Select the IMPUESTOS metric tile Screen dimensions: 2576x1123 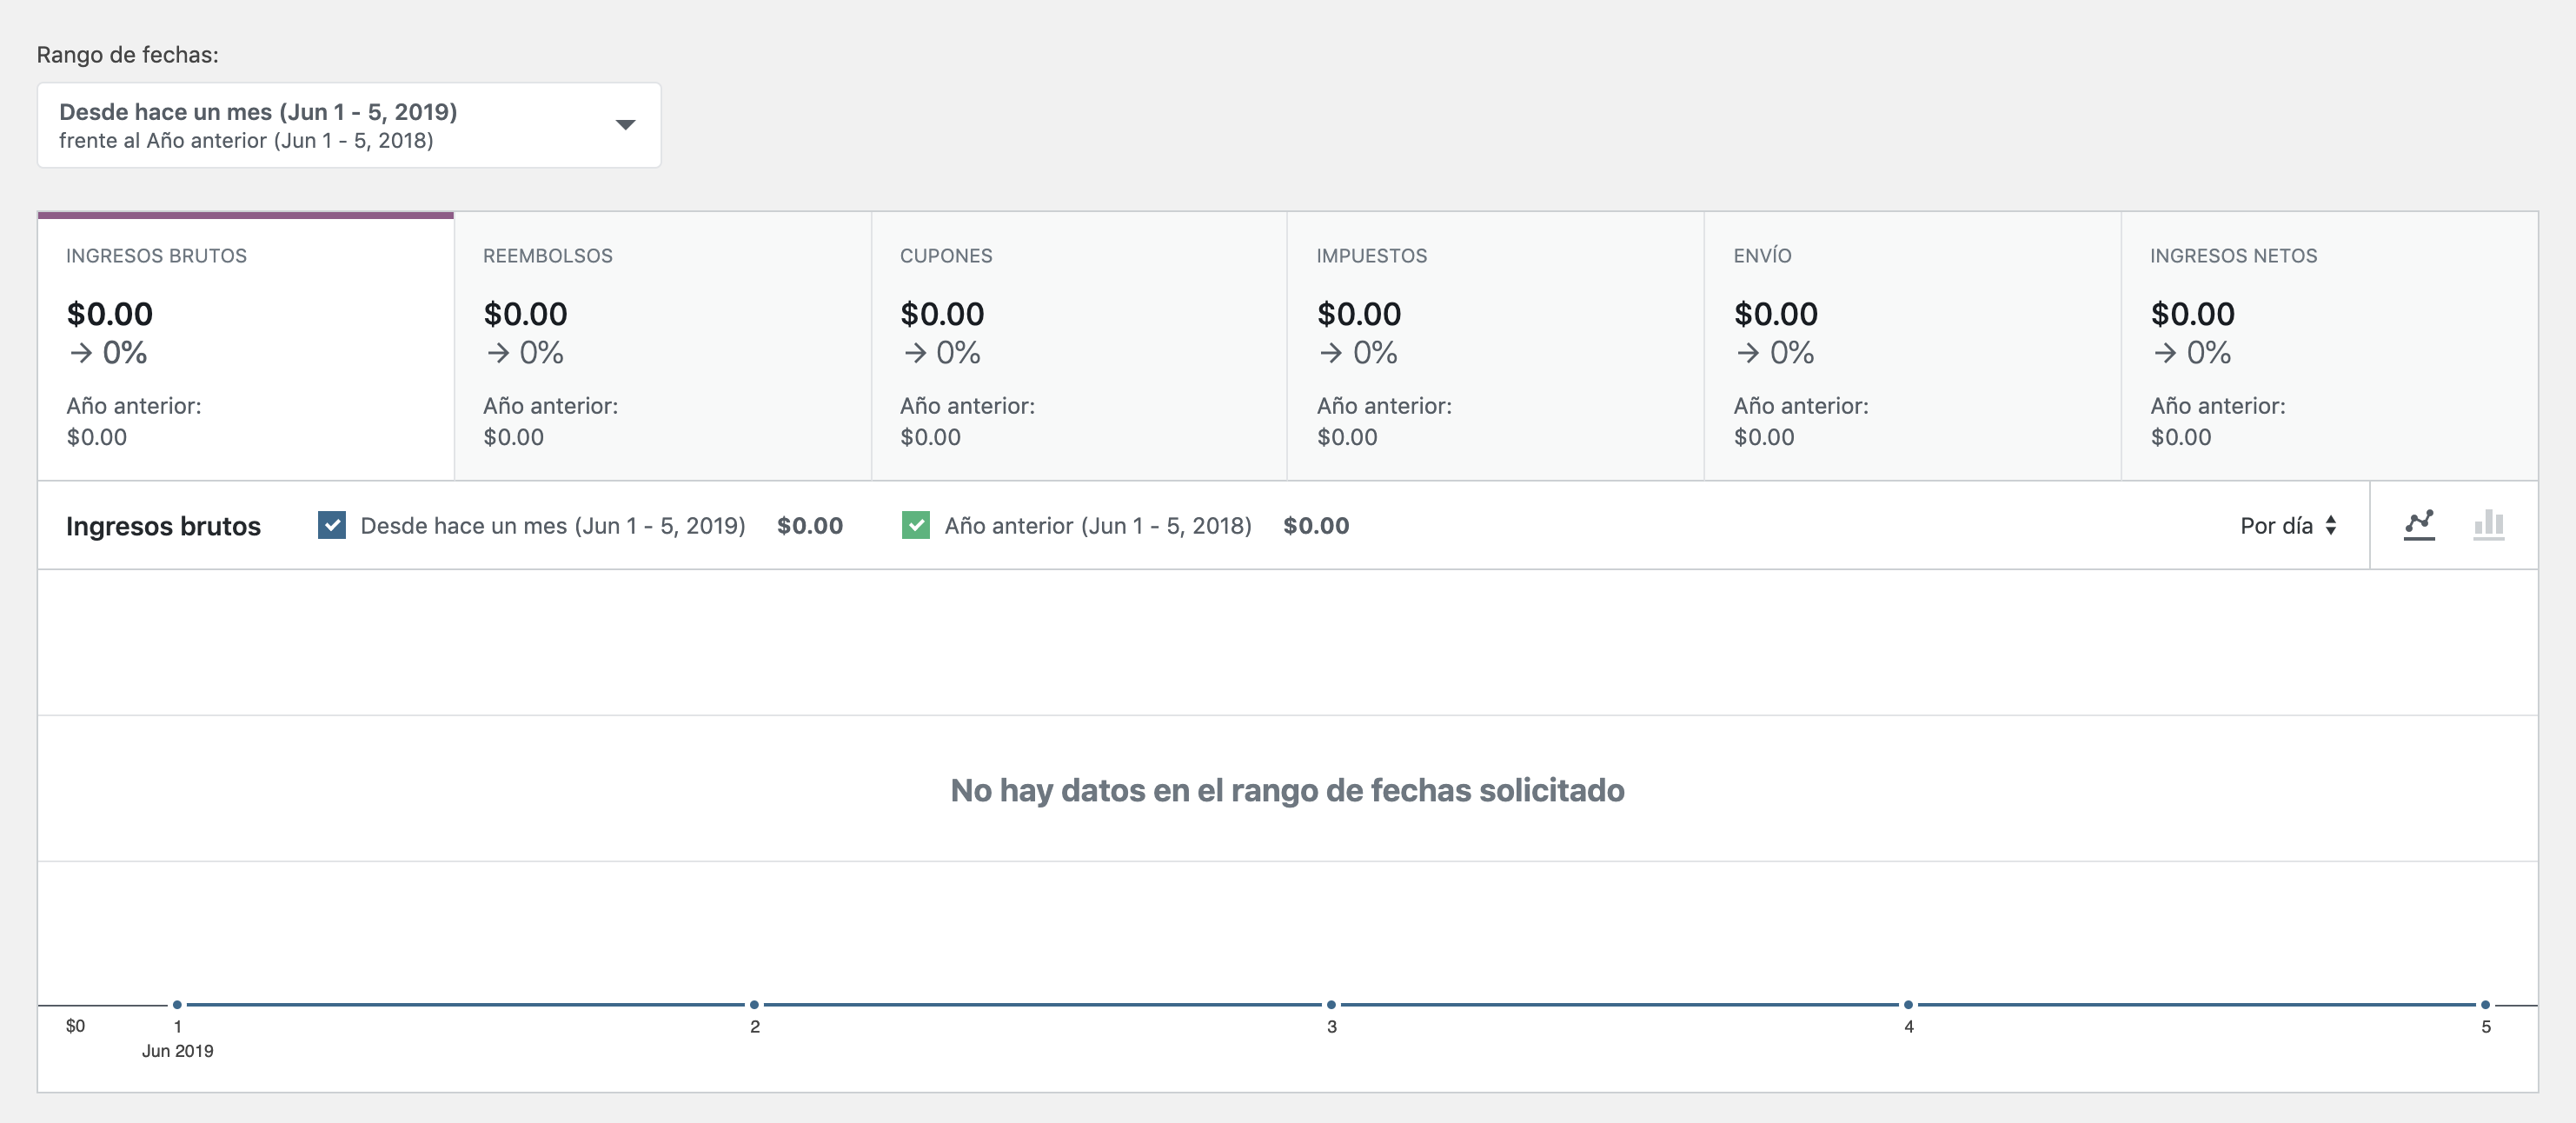tap(1494, 345)
